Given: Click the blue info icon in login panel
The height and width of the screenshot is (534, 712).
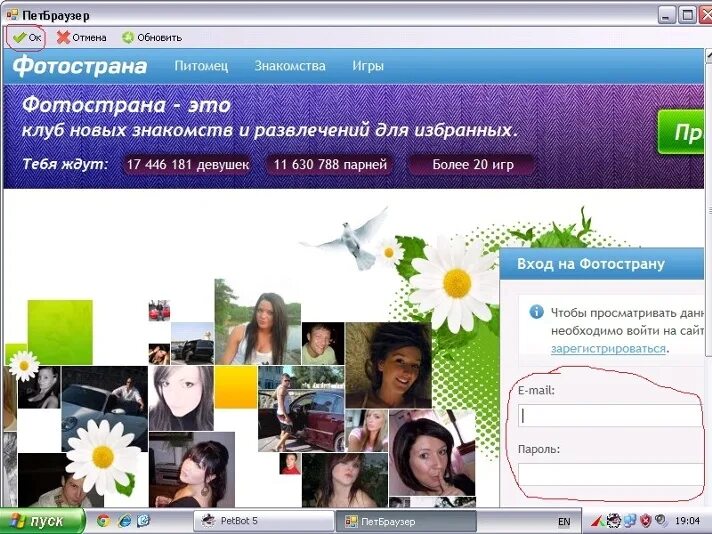Looking at the screenshot, I should pos(536,312).
